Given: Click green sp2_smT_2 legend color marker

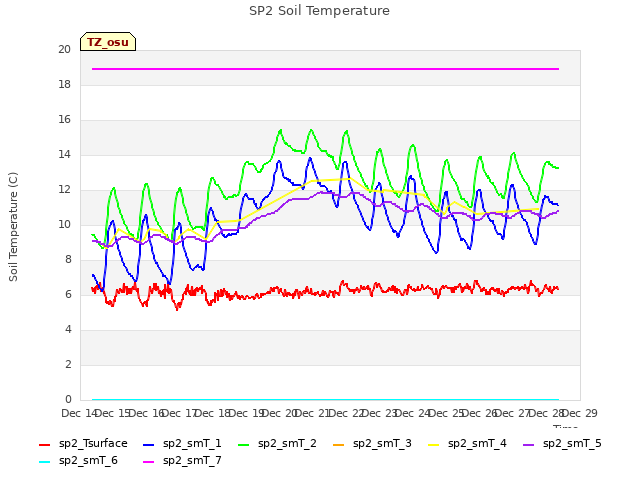Looking at the screenshot, I should coord(244,444).
